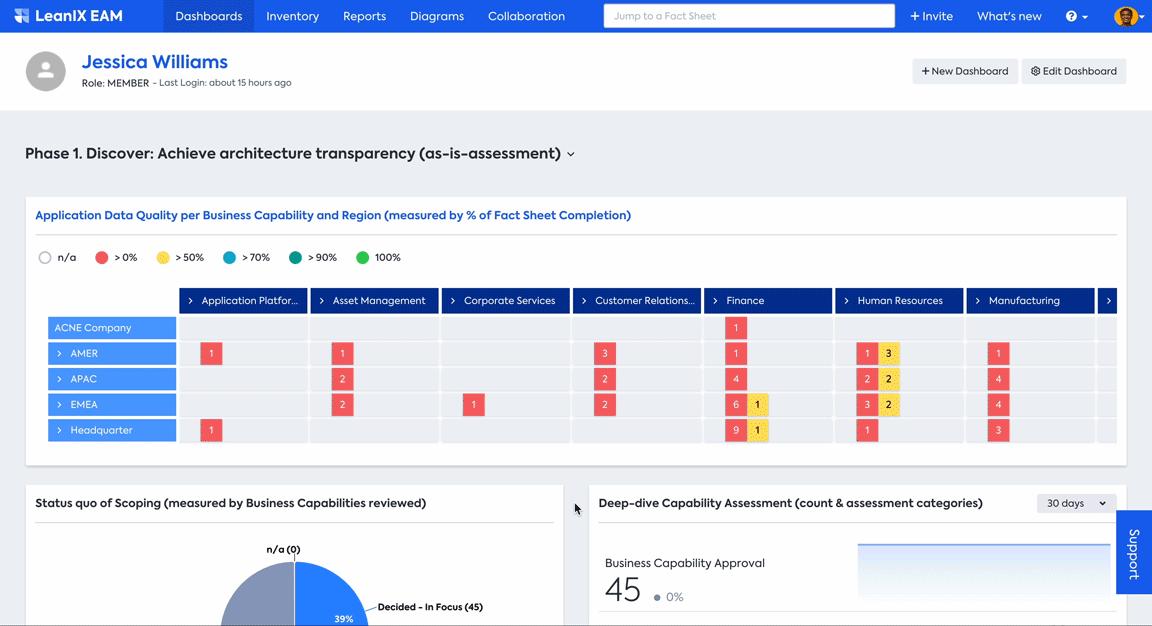Click yellow cell 2 in EMEA Human Resources

pos(888,405)
